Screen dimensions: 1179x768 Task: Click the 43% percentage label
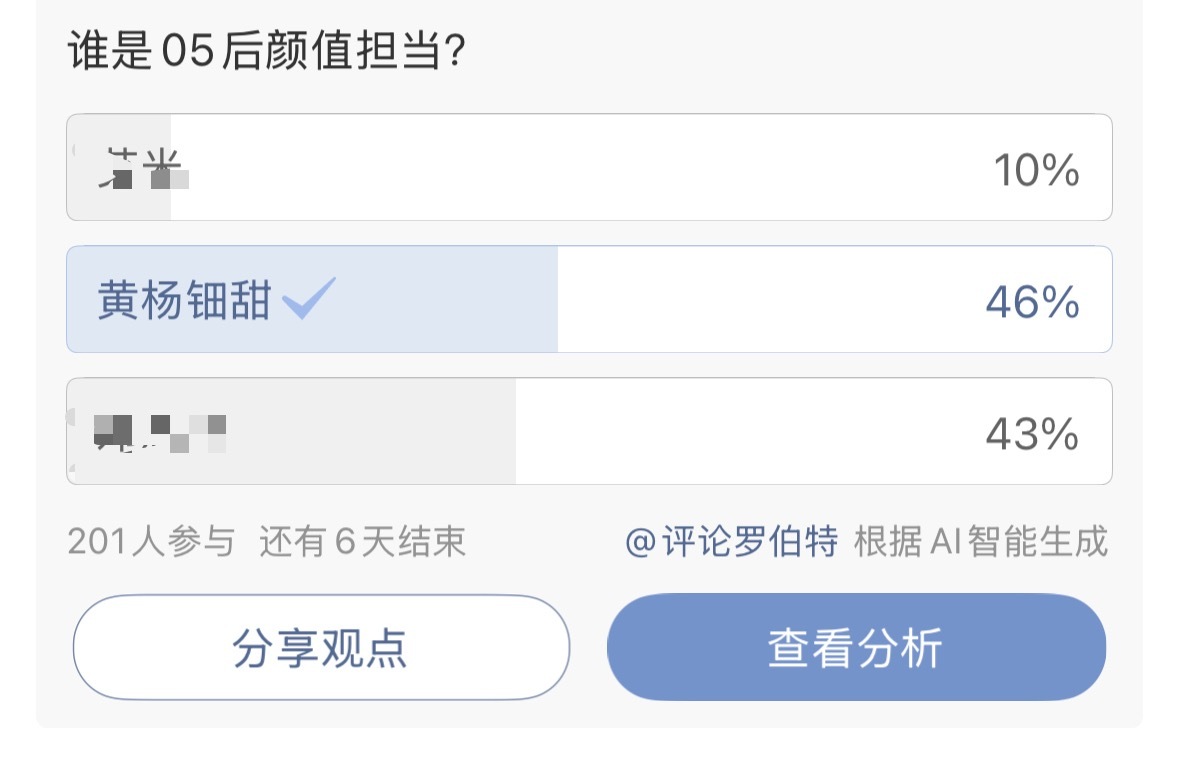pyautogui.click(x=1032, y=434)
